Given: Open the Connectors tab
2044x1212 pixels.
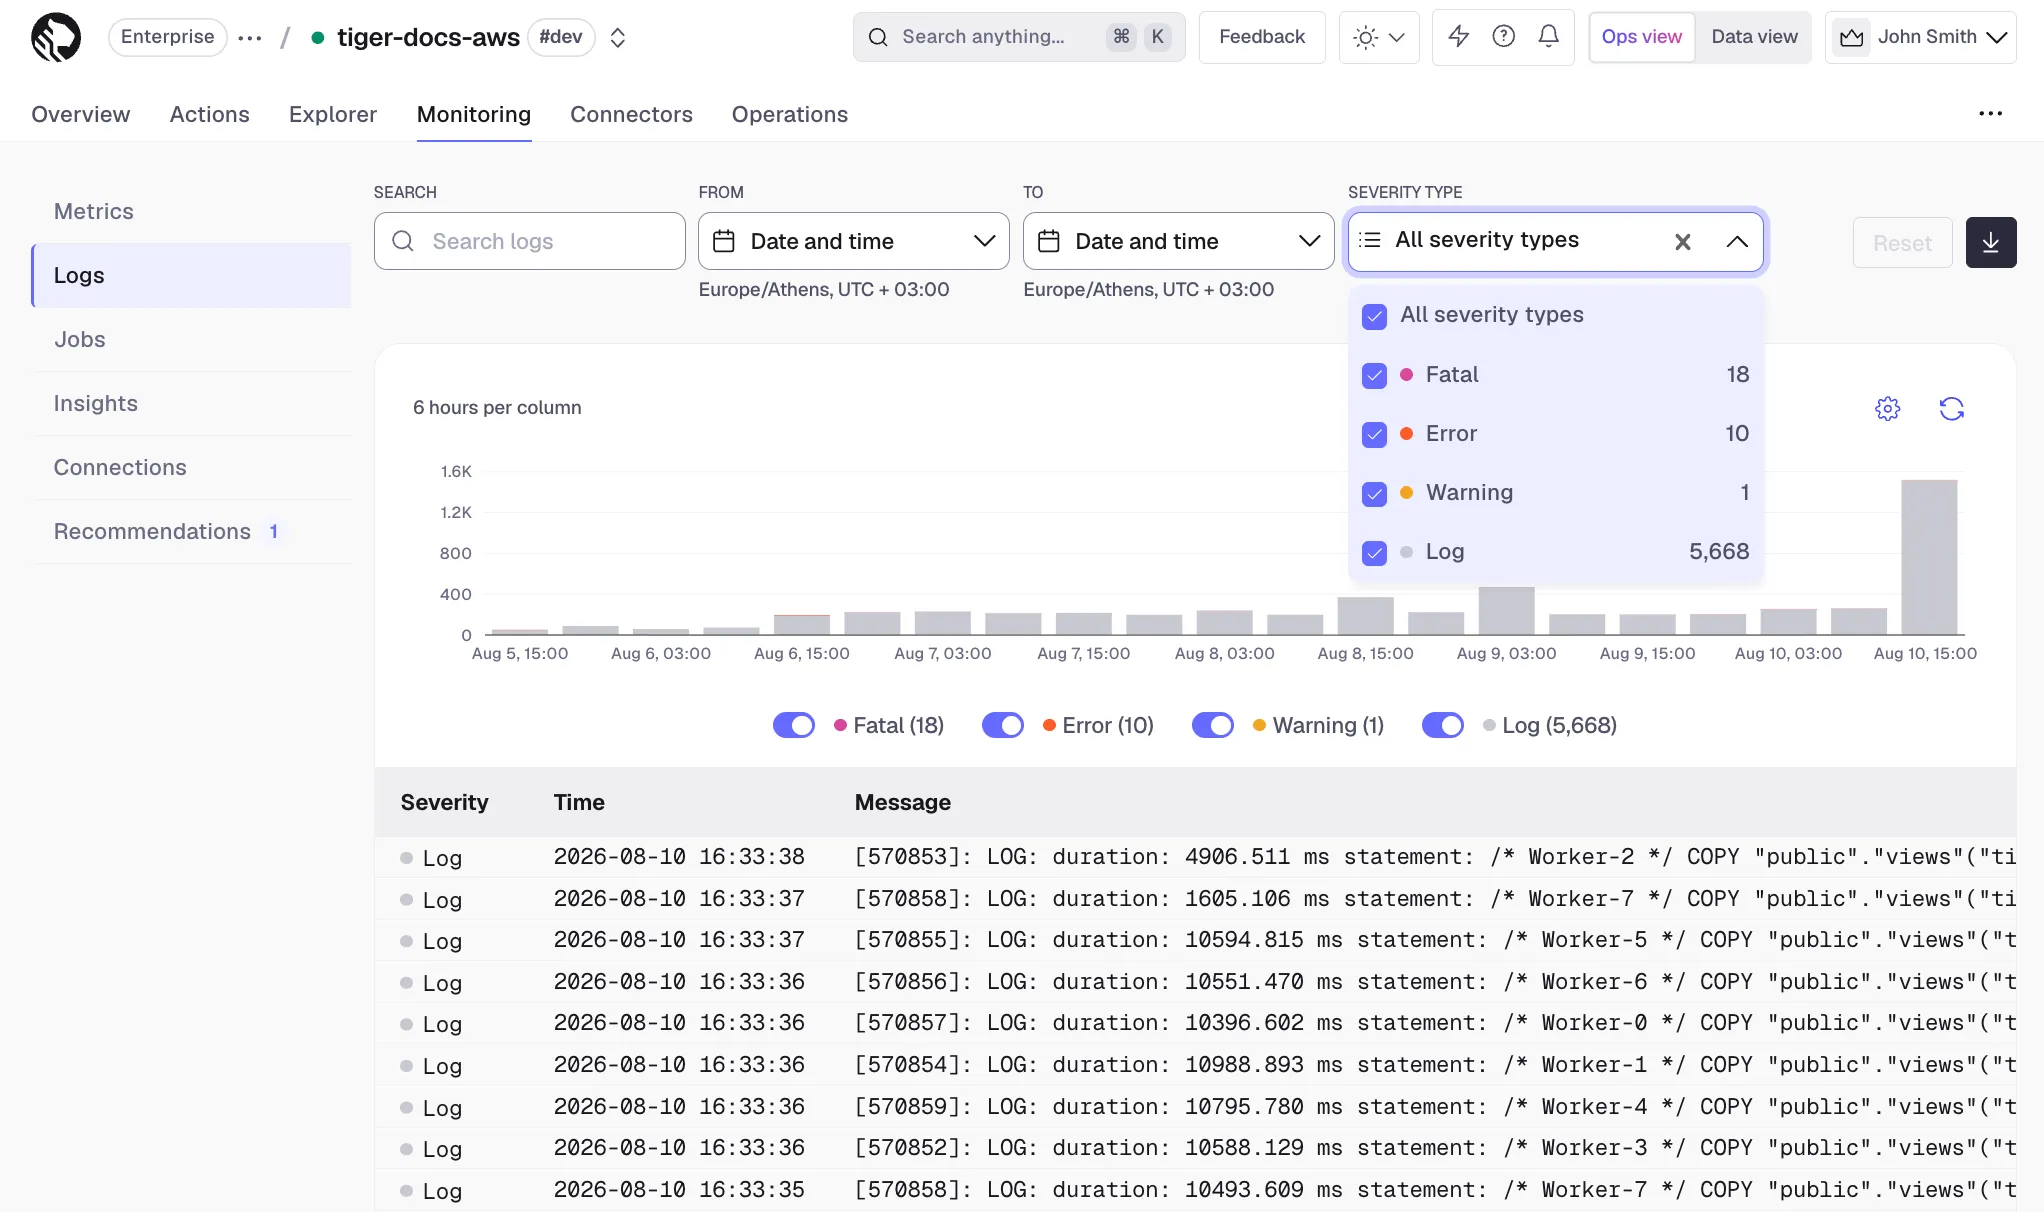Looking at the screenshot, I should (x=631, y=114).
